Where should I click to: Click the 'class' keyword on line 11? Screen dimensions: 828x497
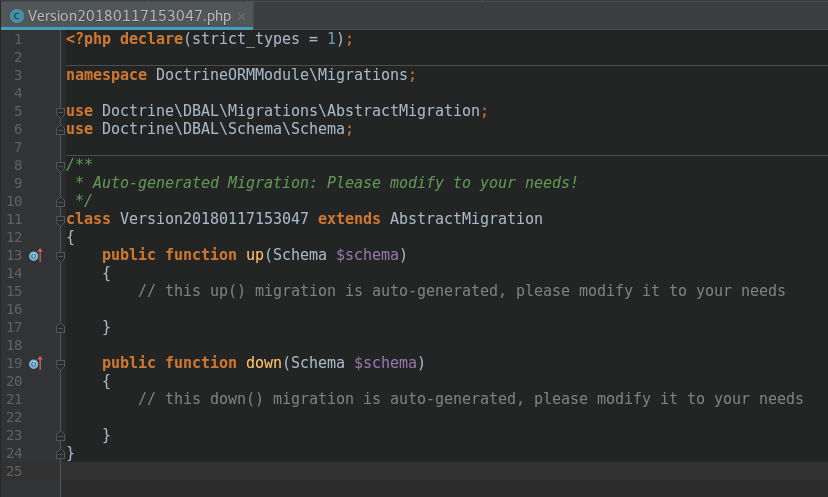[x=88, y=219]
